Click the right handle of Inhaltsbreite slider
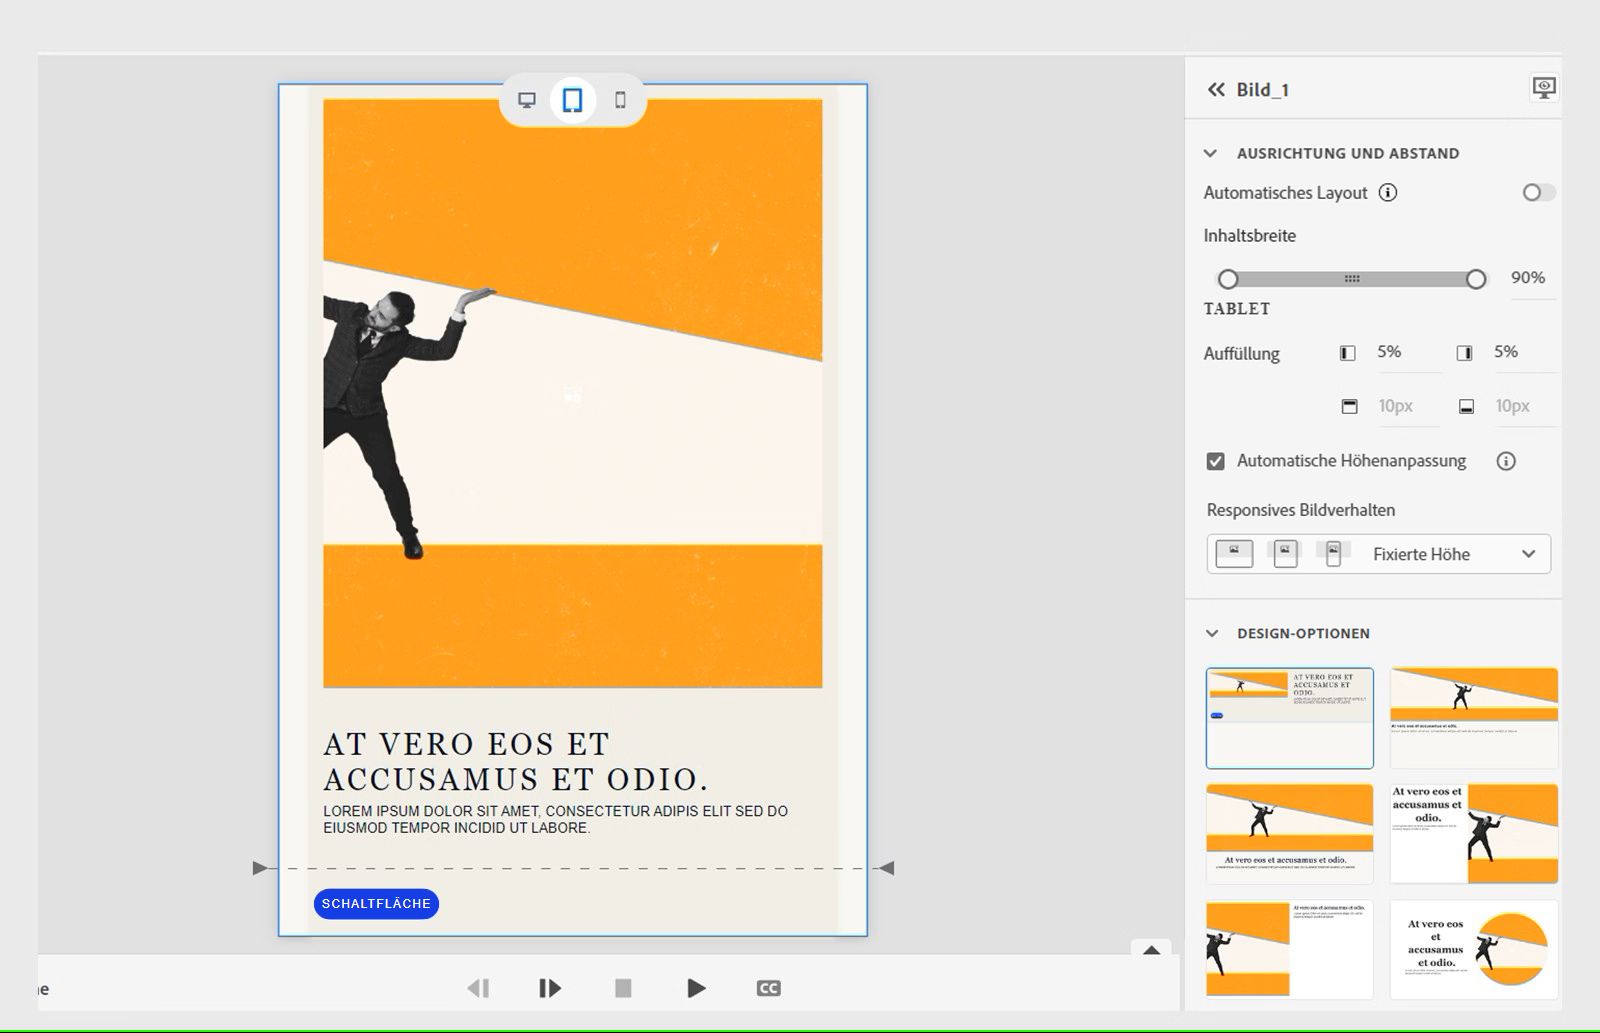 point(1476,279)
